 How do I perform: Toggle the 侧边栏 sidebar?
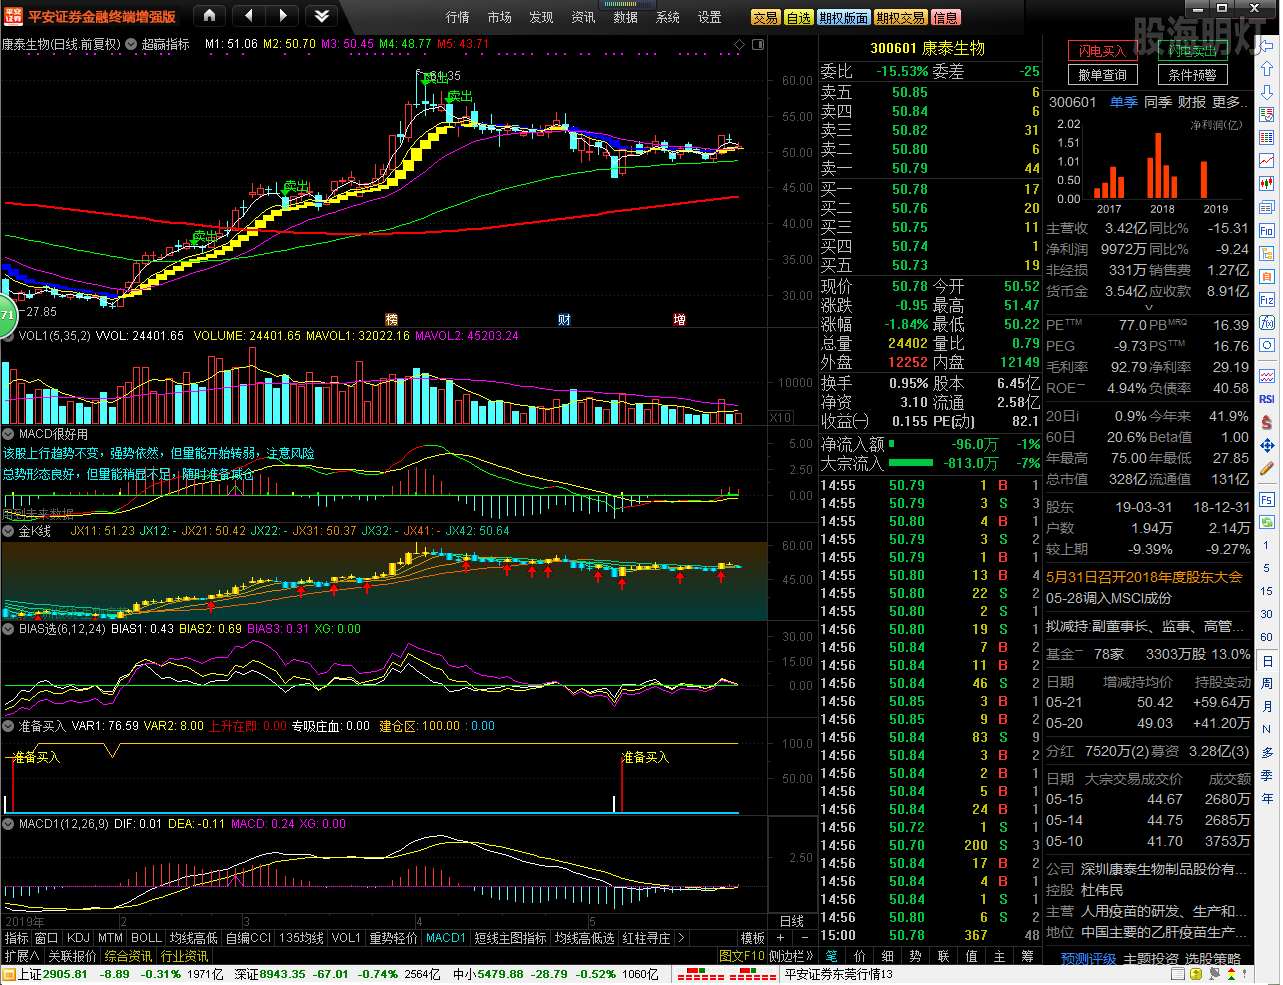(791, 956)
